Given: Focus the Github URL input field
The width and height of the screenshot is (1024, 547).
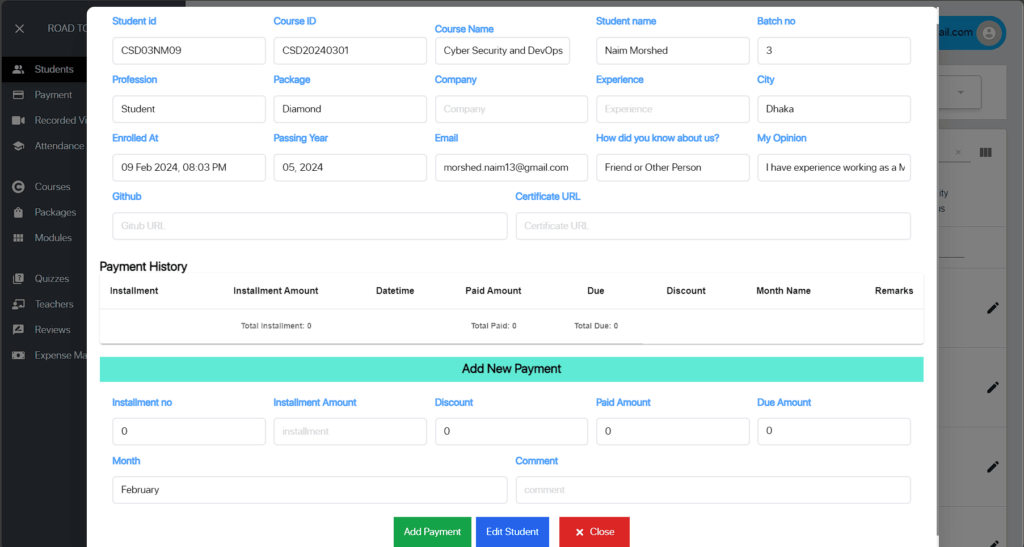Looking at the screenshot, I should [309, 226].
